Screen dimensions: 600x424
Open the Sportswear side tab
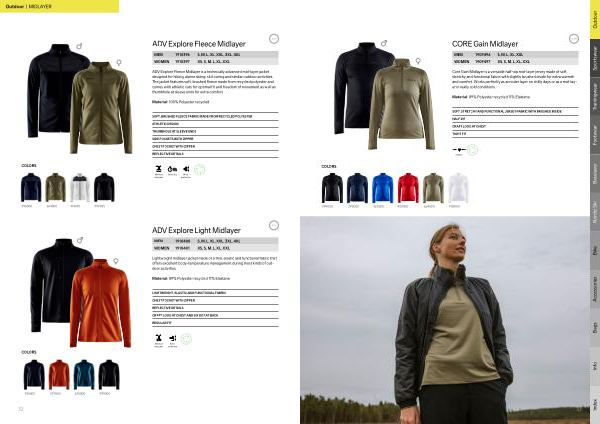(595, 58)
